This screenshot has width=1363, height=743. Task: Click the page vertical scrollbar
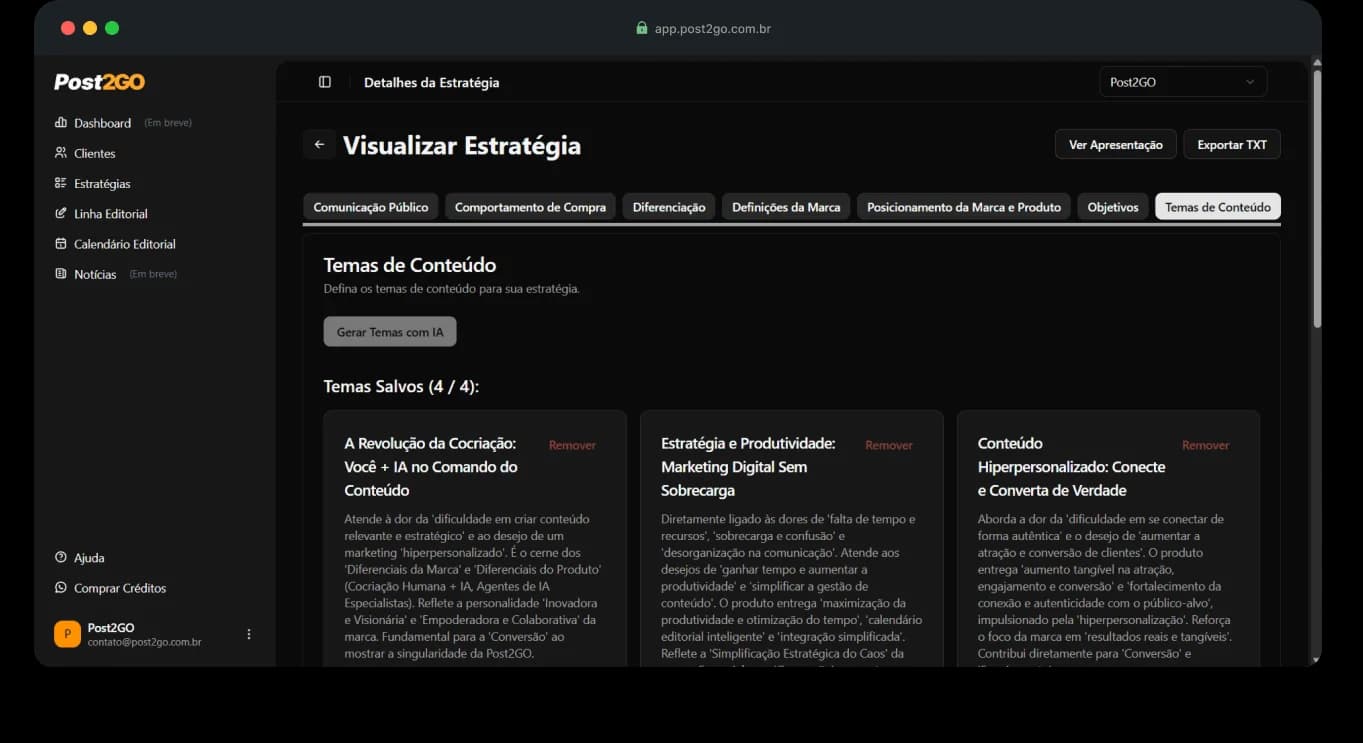1317,200
